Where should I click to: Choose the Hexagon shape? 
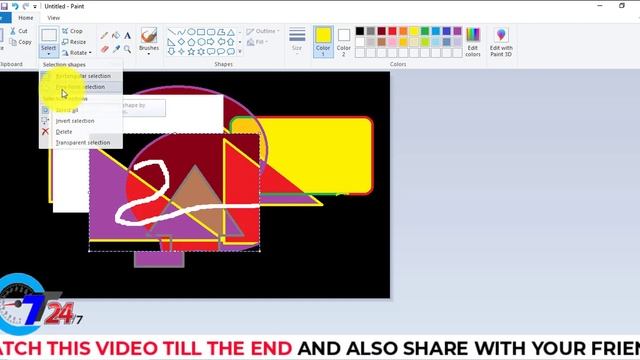[201, 42]
